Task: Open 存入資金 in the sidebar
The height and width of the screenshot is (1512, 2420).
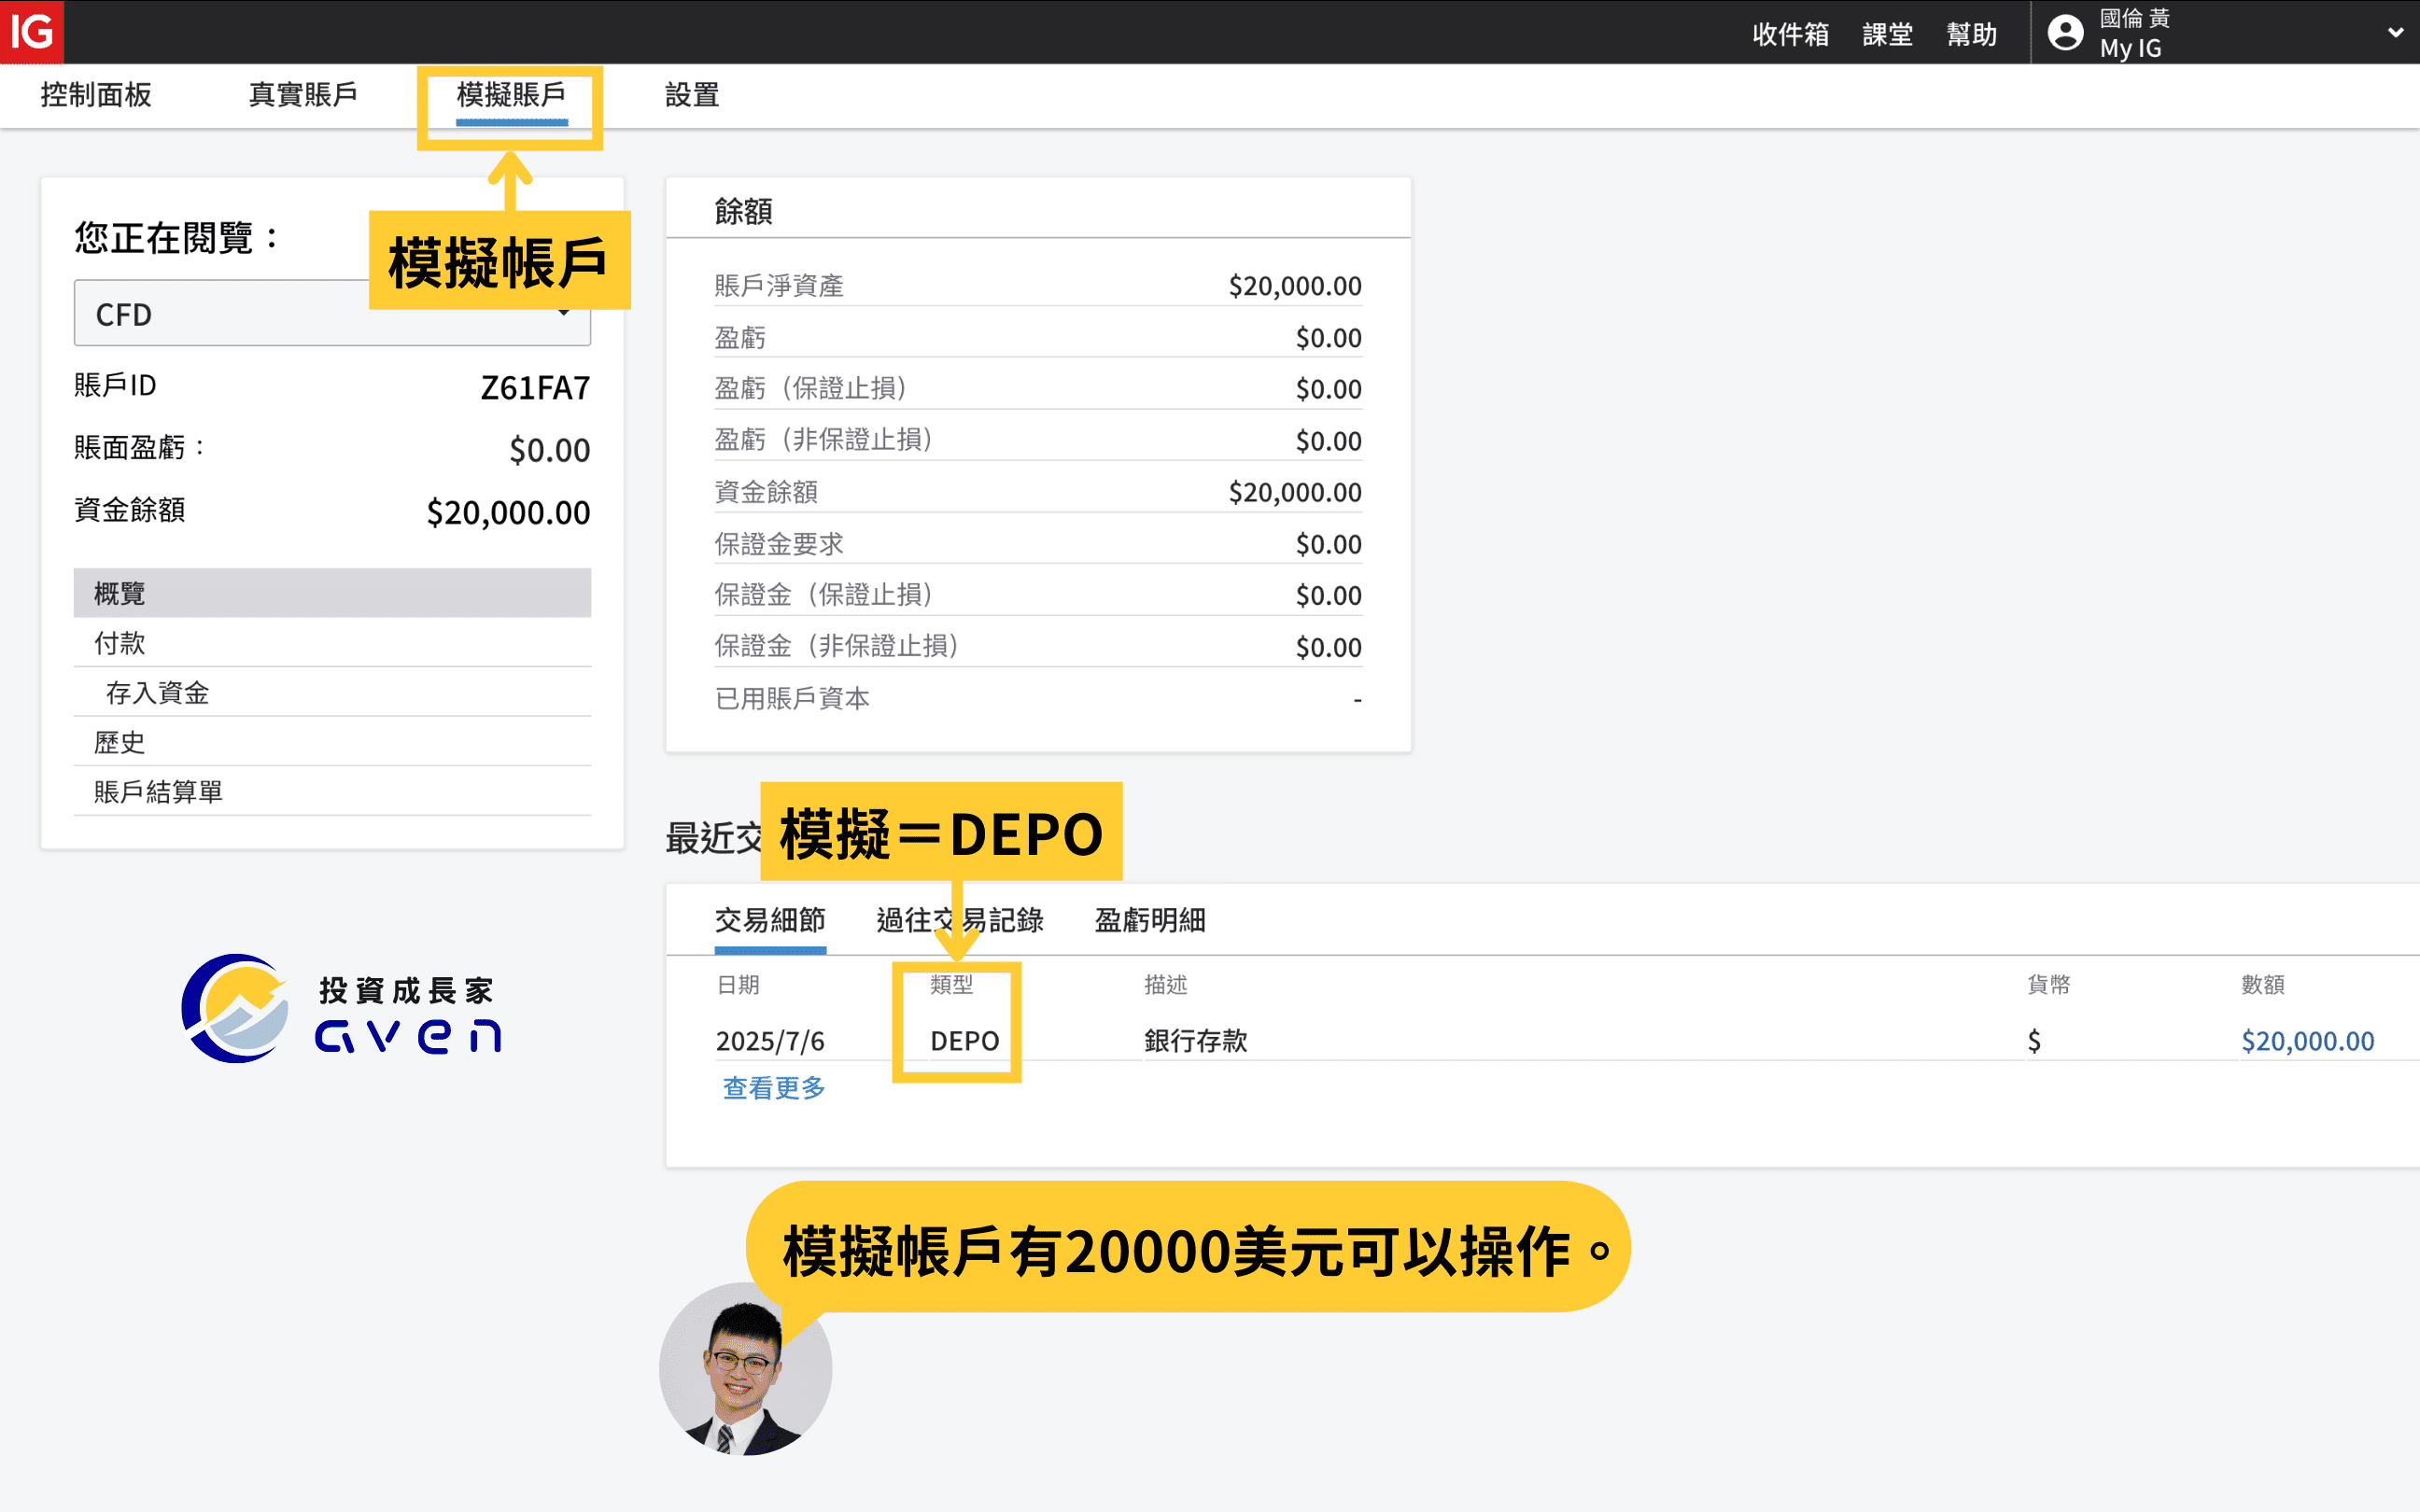Action: [332, 693]
